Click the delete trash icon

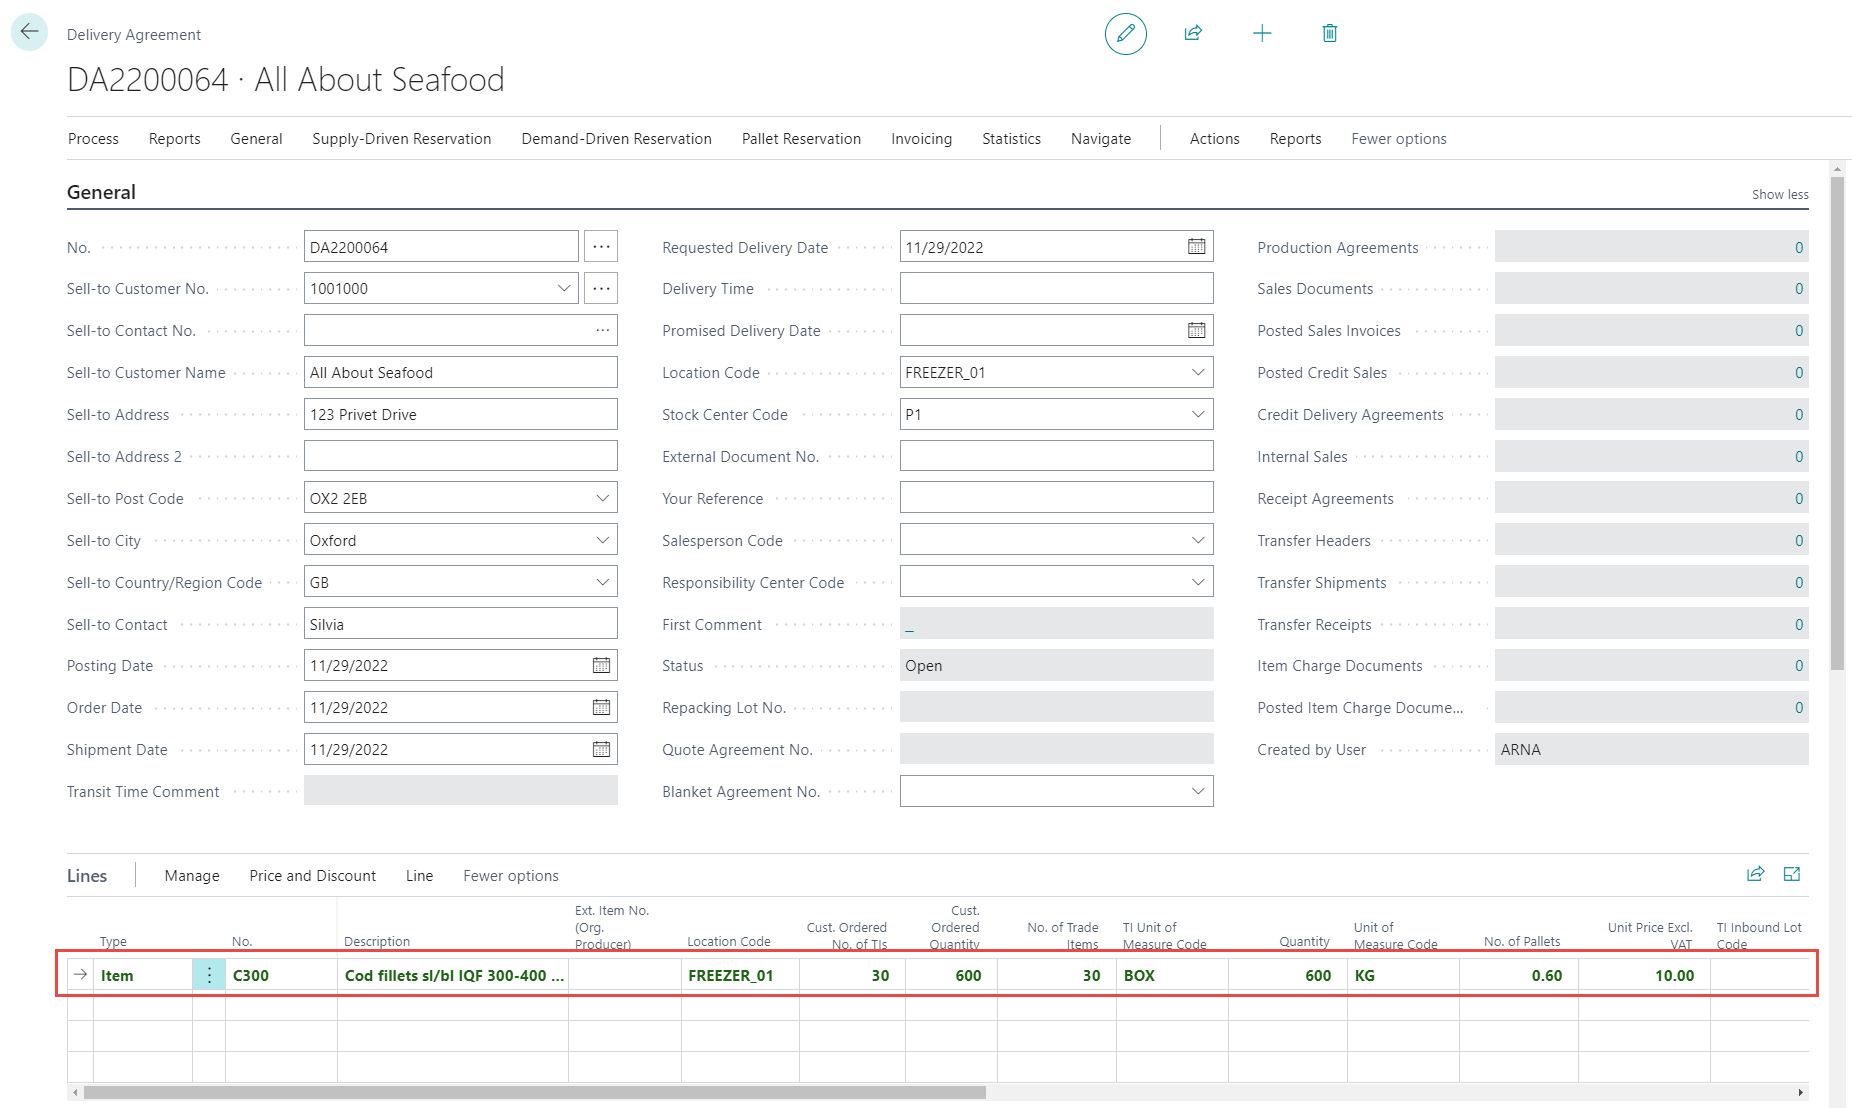(1330, 33)
